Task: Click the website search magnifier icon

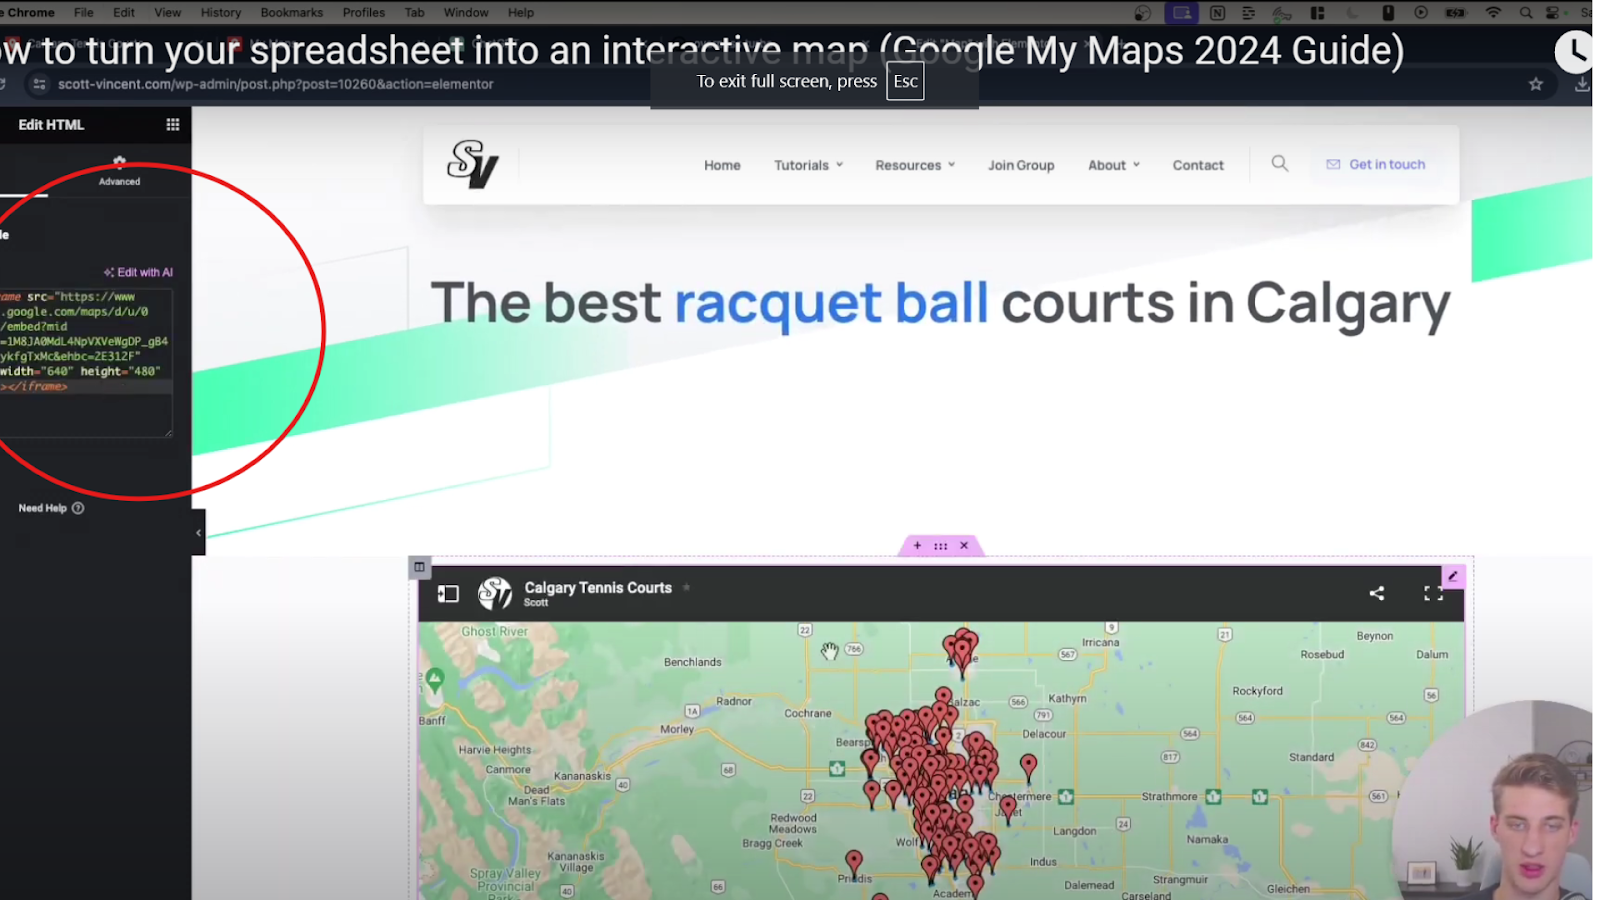Action: tap(1280, 163)
